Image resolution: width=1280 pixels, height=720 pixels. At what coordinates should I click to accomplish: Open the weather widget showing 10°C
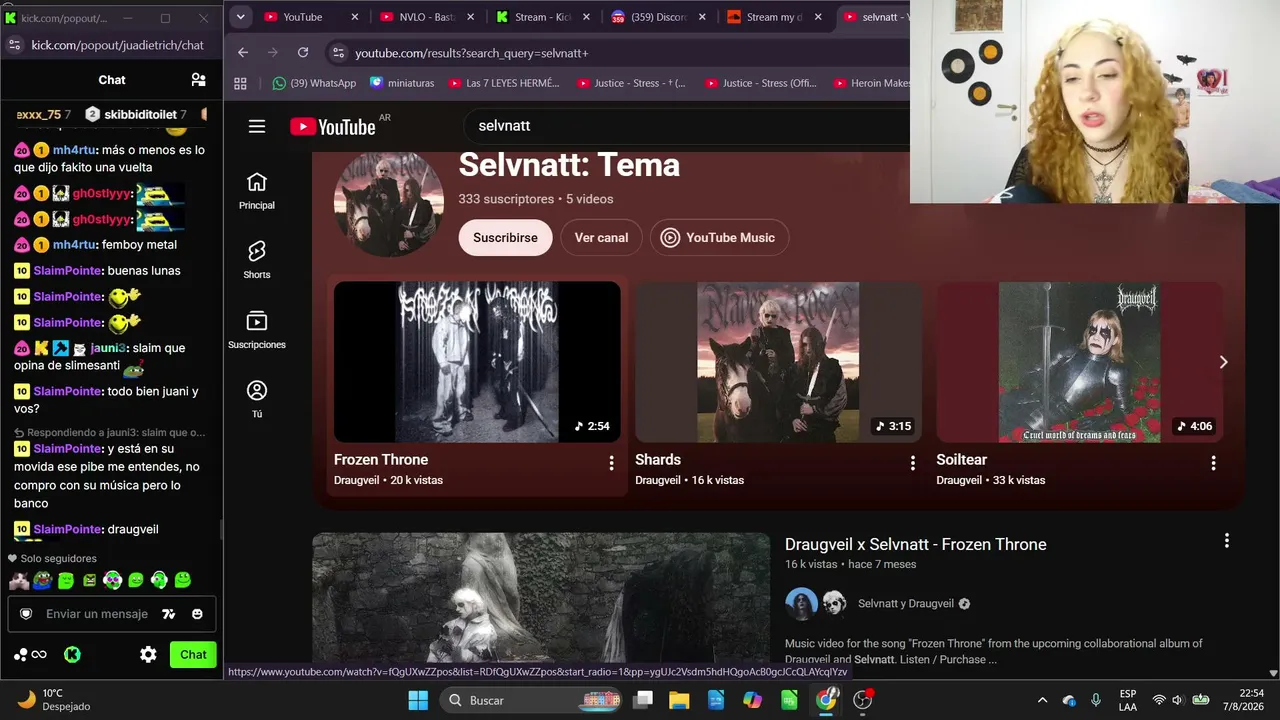[x=53, y=700]
